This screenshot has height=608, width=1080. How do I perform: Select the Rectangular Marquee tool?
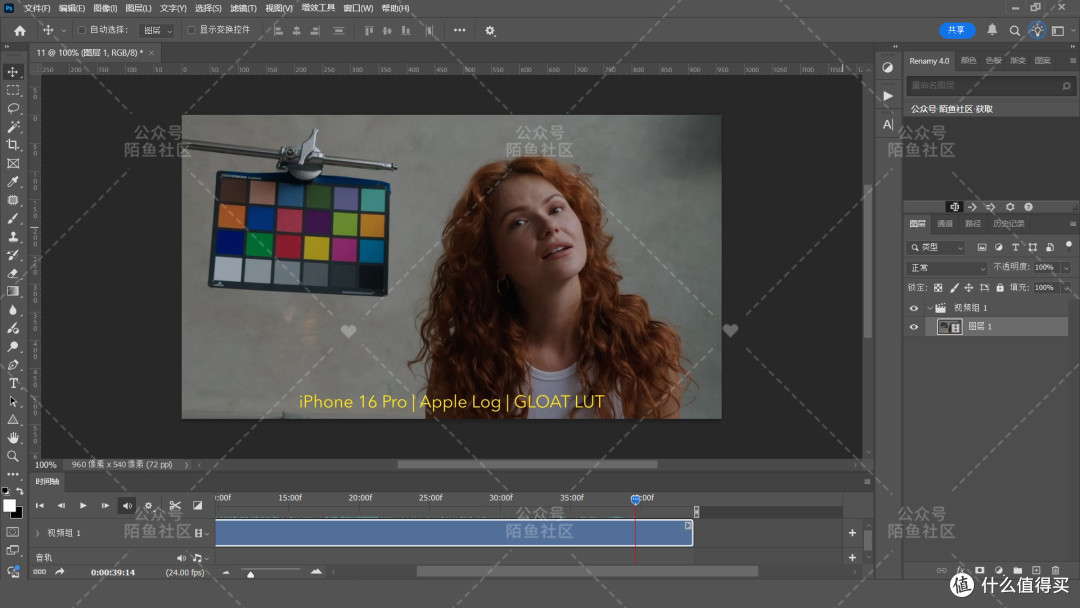[x=13, y=90]
